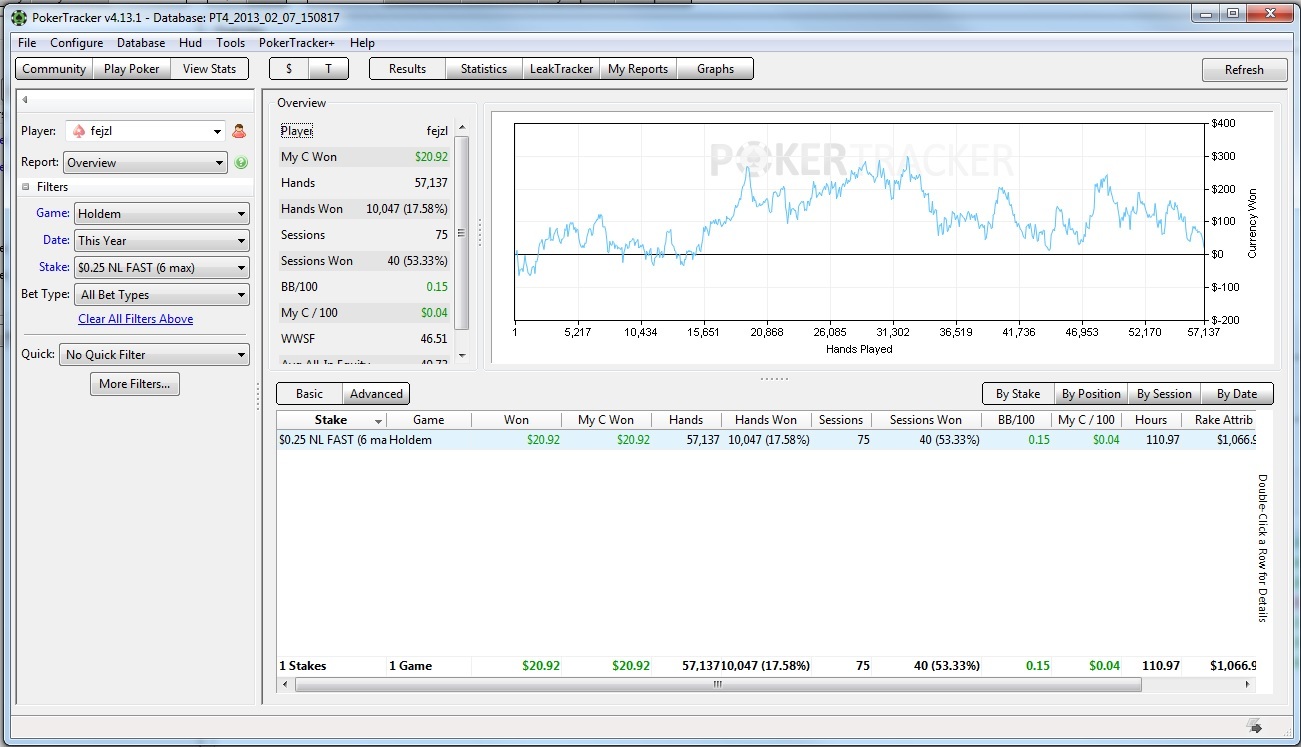This screenshot has height=747, width=1301.
Task: Select the View Stats tab
Action: coord(210,69)
